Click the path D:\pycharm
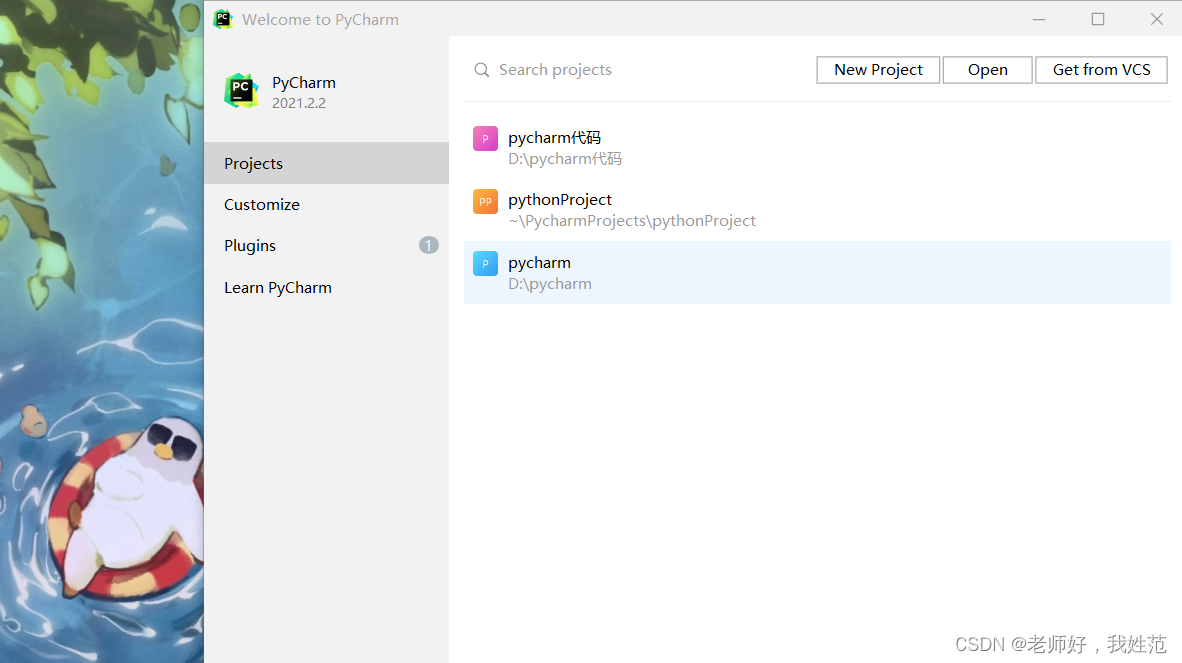Image resolution: width=1182 pixels, height=663 pixels. (550, 284)
